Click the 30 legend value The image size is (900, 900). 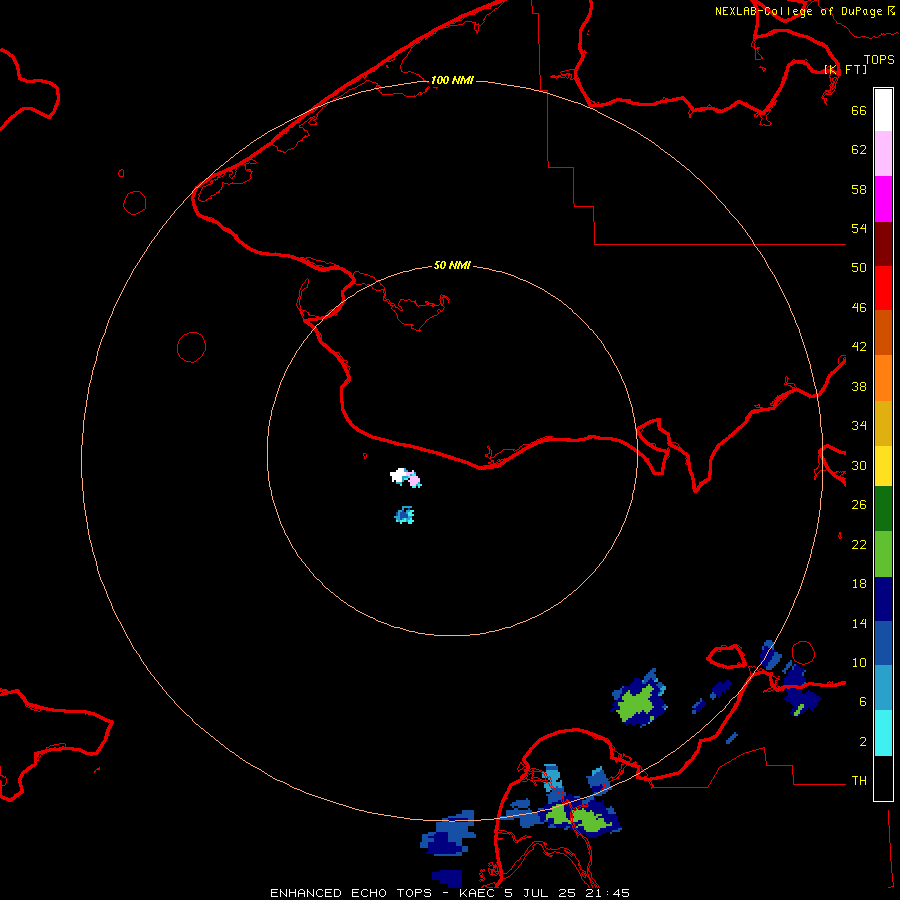click(x=859, y=465)
